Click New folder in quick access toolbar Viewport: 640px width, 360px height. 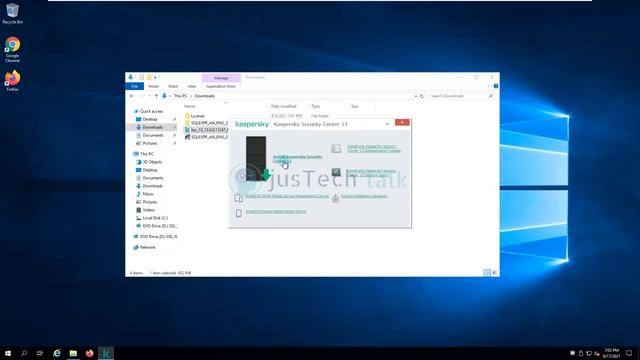[x=149, y=77]
